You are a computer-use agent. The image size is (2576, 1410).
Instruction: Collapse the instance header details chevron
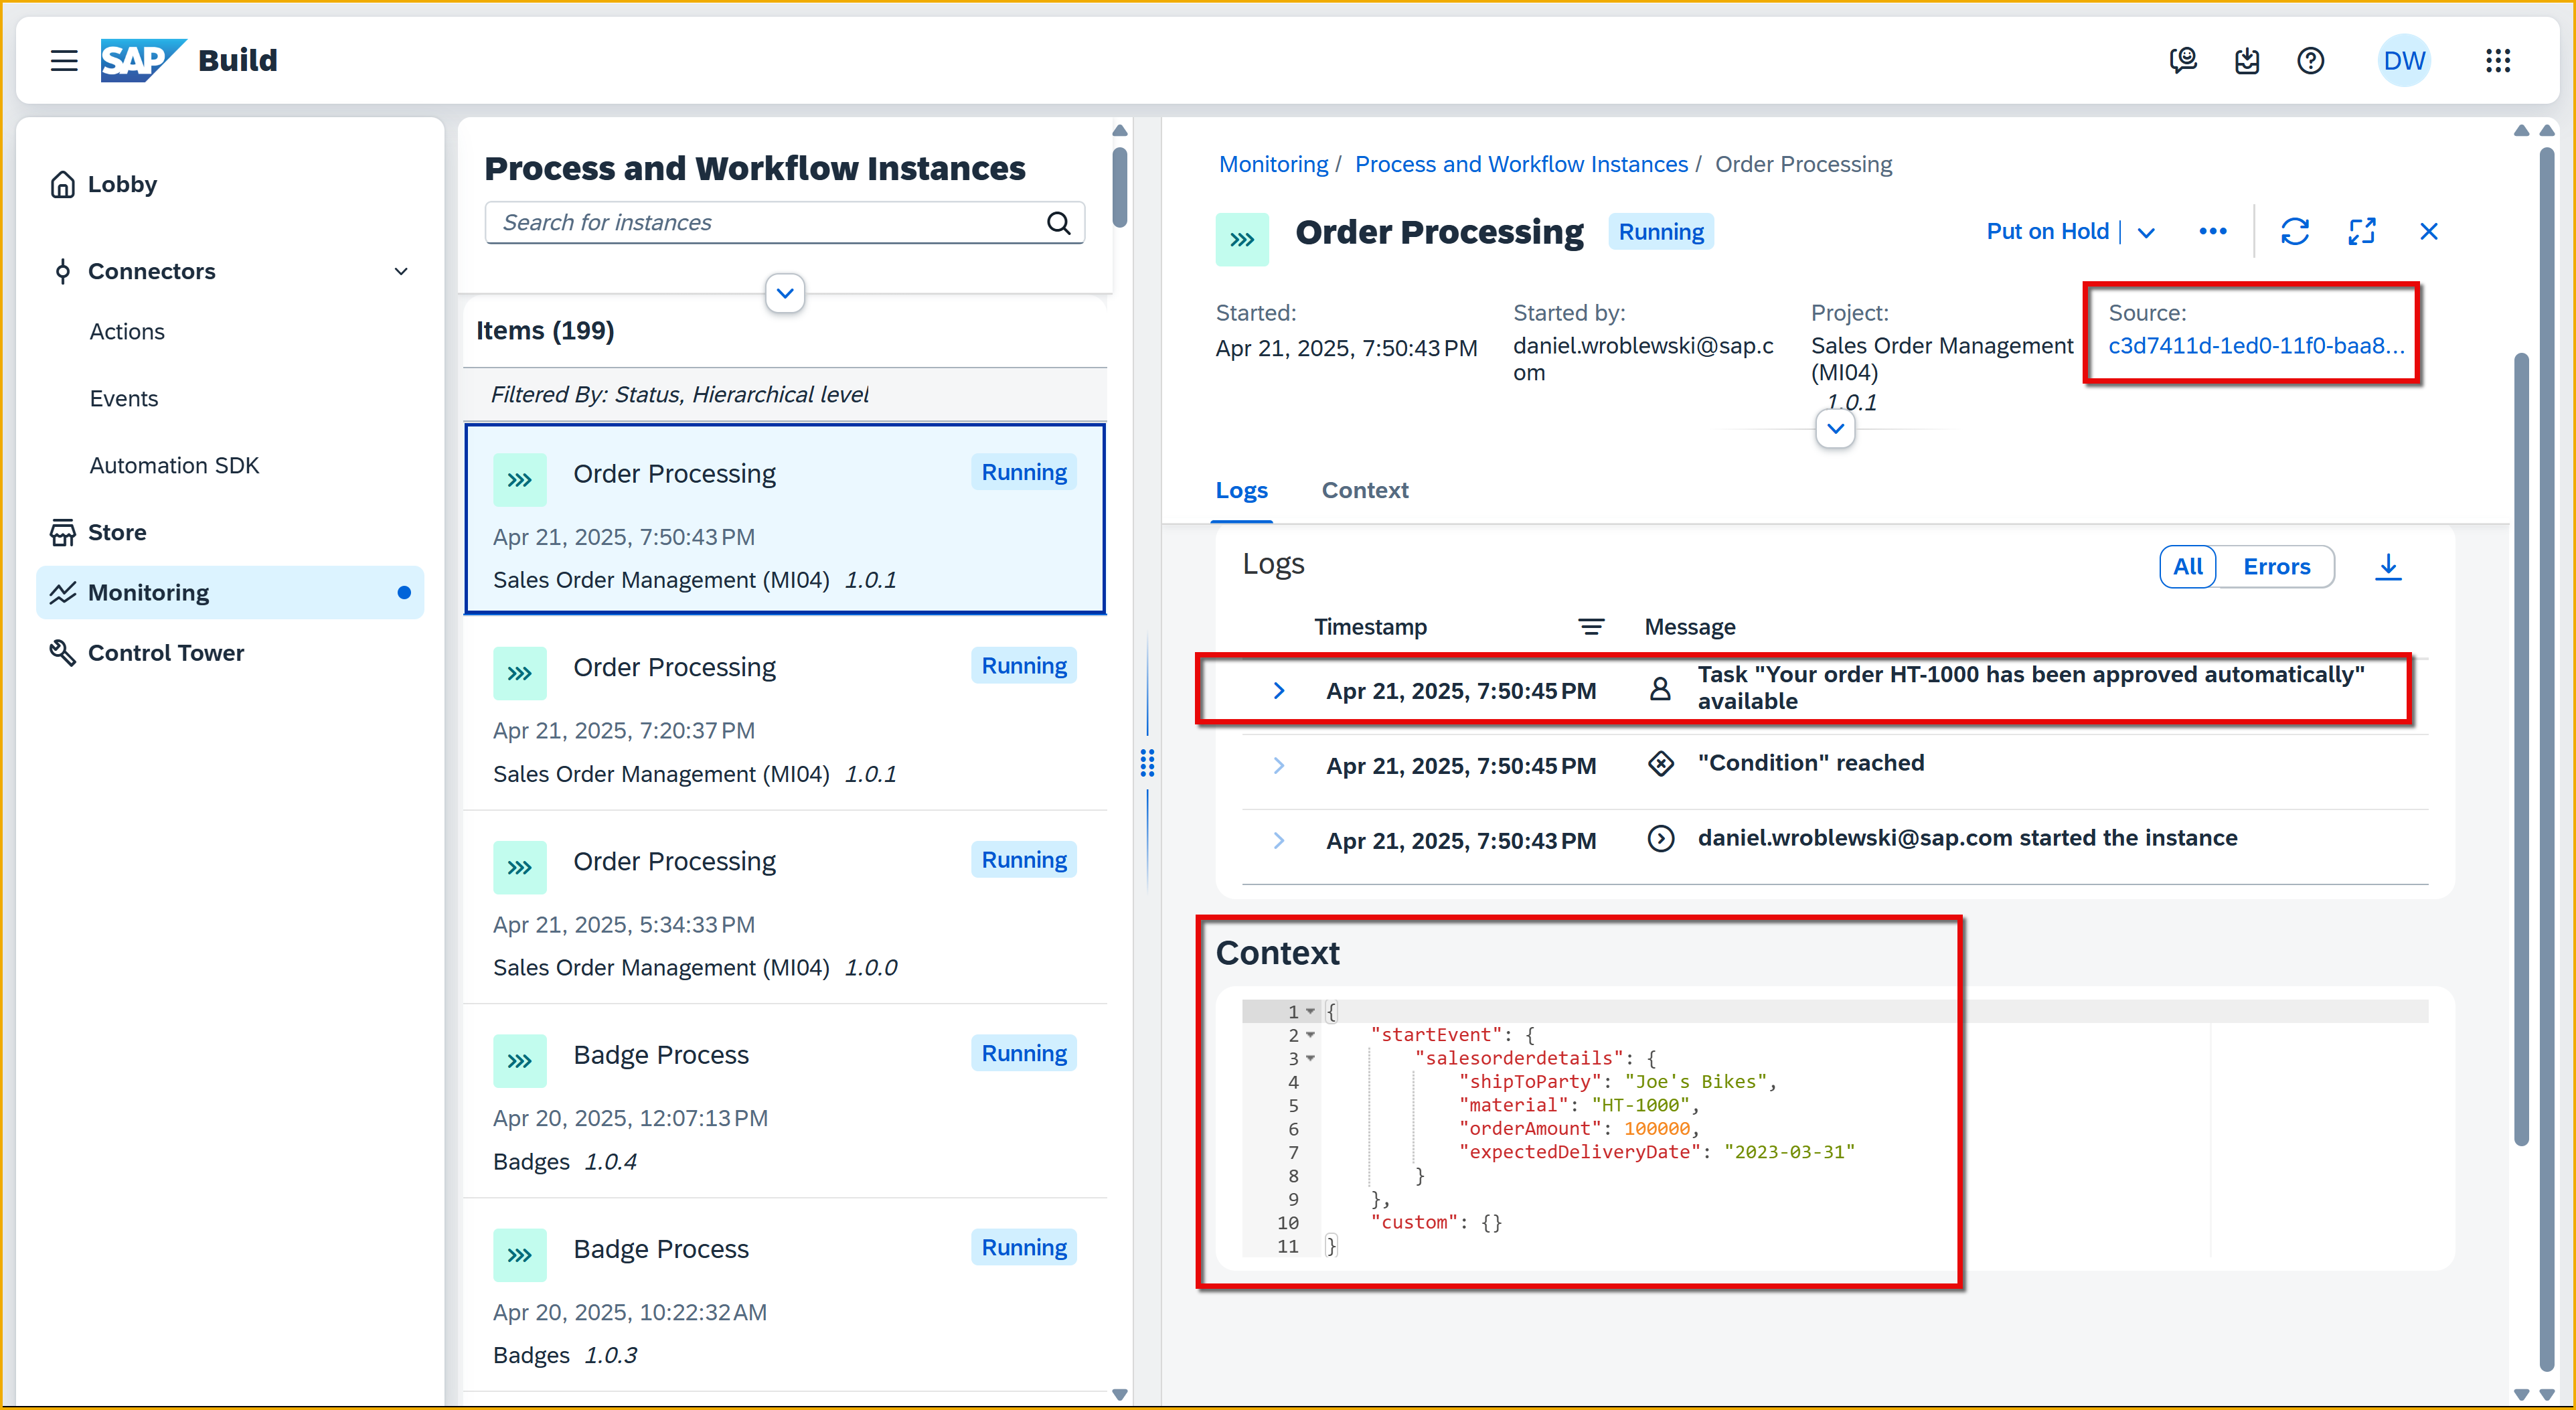coord(1835,428)
